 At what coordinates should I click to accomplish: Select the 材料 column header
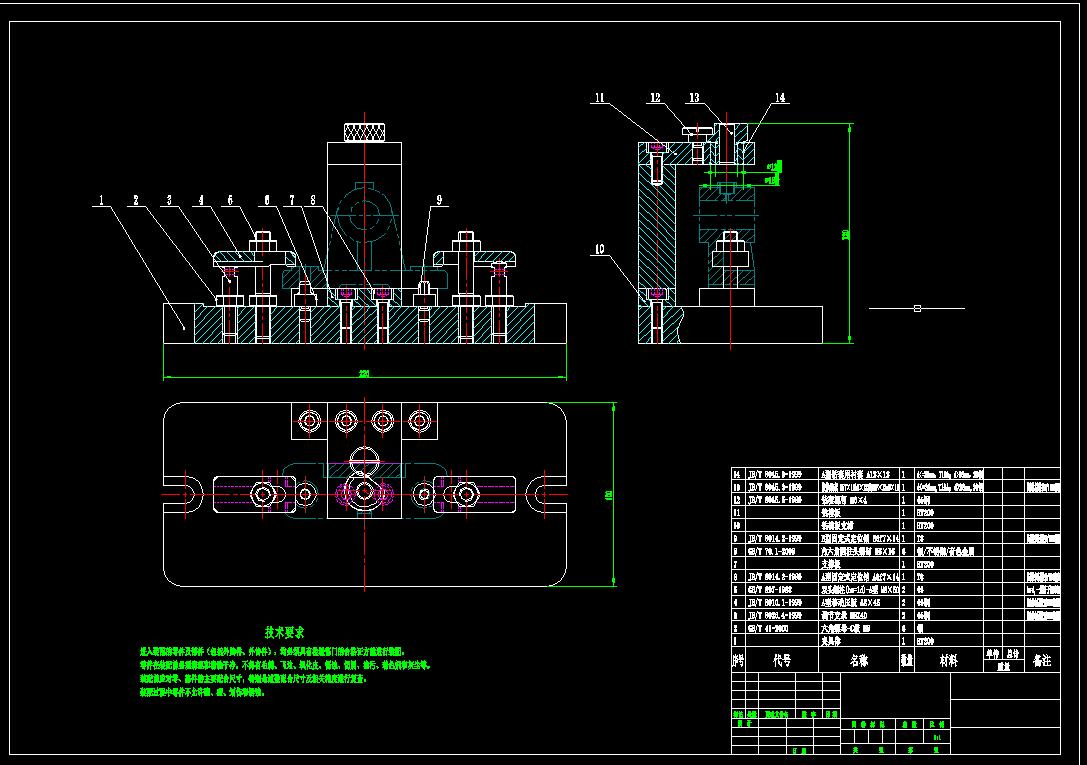[949, 660]
